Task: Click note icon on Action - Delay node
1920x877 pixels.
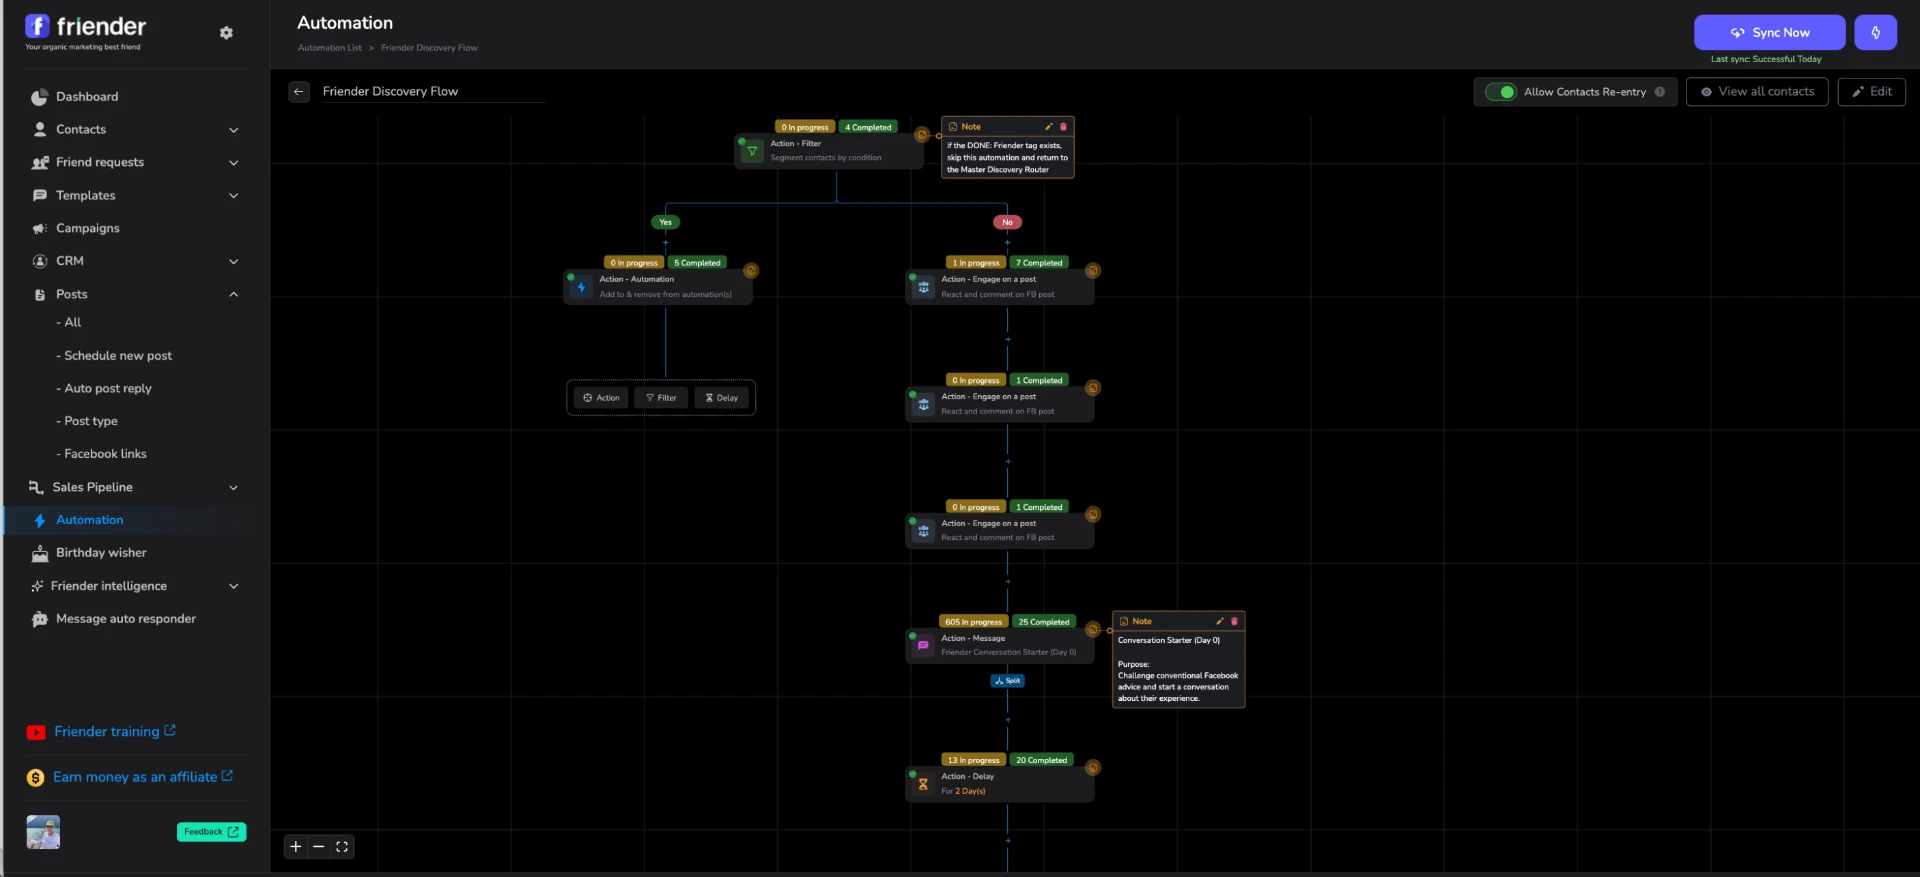Action: point(1093,768)
